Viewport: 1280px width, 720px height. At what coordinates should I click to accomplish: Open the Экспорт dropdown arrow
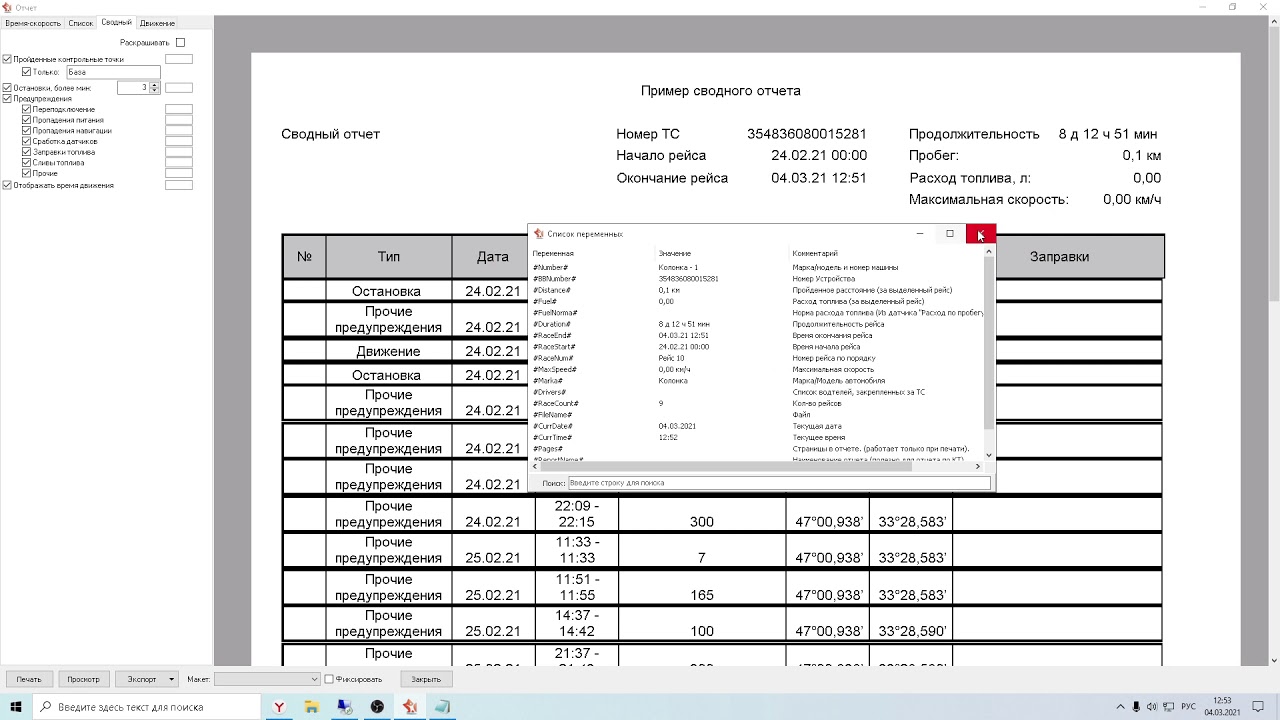tap(171, 680)
